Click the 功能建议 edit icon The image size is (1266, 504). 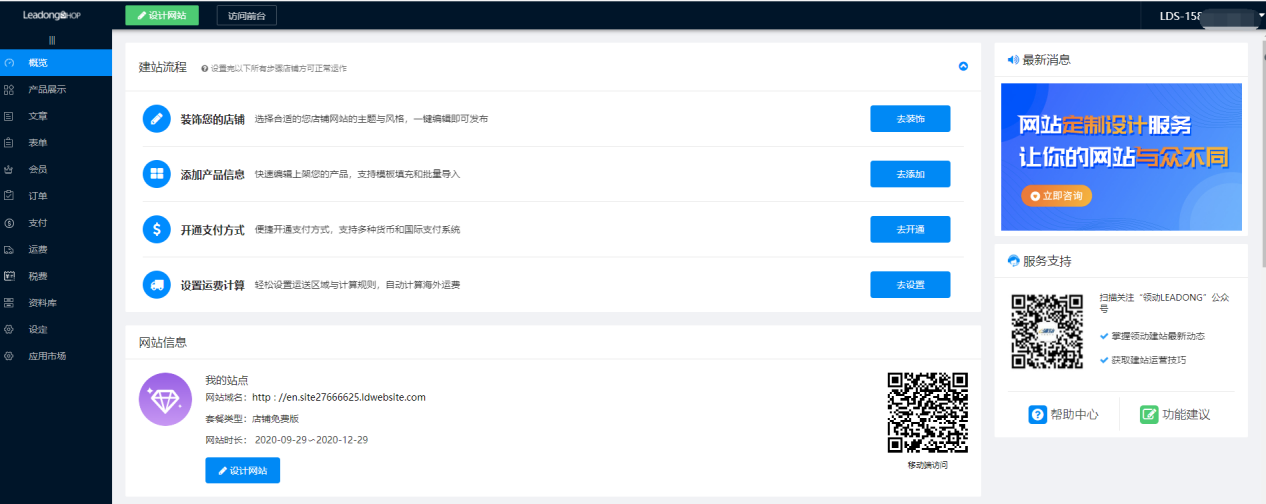click(1148, 414)
